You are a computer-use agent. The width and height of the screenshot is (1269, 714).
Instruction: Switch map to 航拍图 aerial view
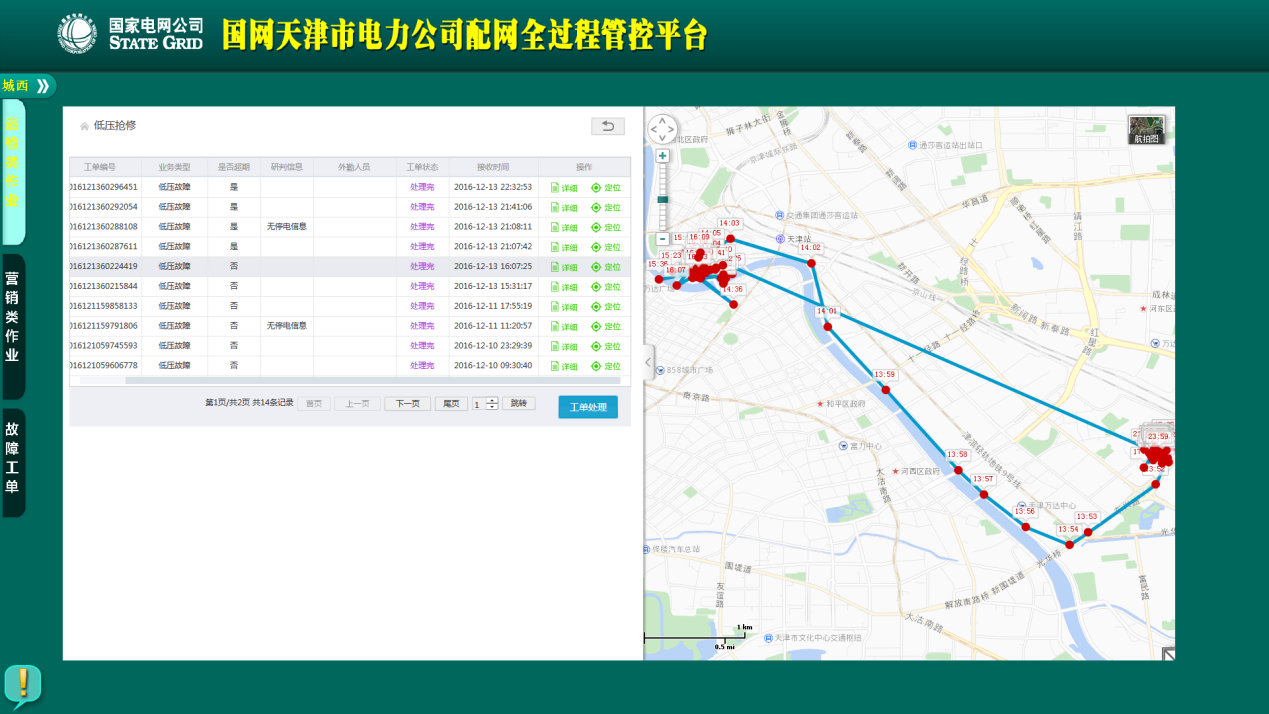point(1146,130)
